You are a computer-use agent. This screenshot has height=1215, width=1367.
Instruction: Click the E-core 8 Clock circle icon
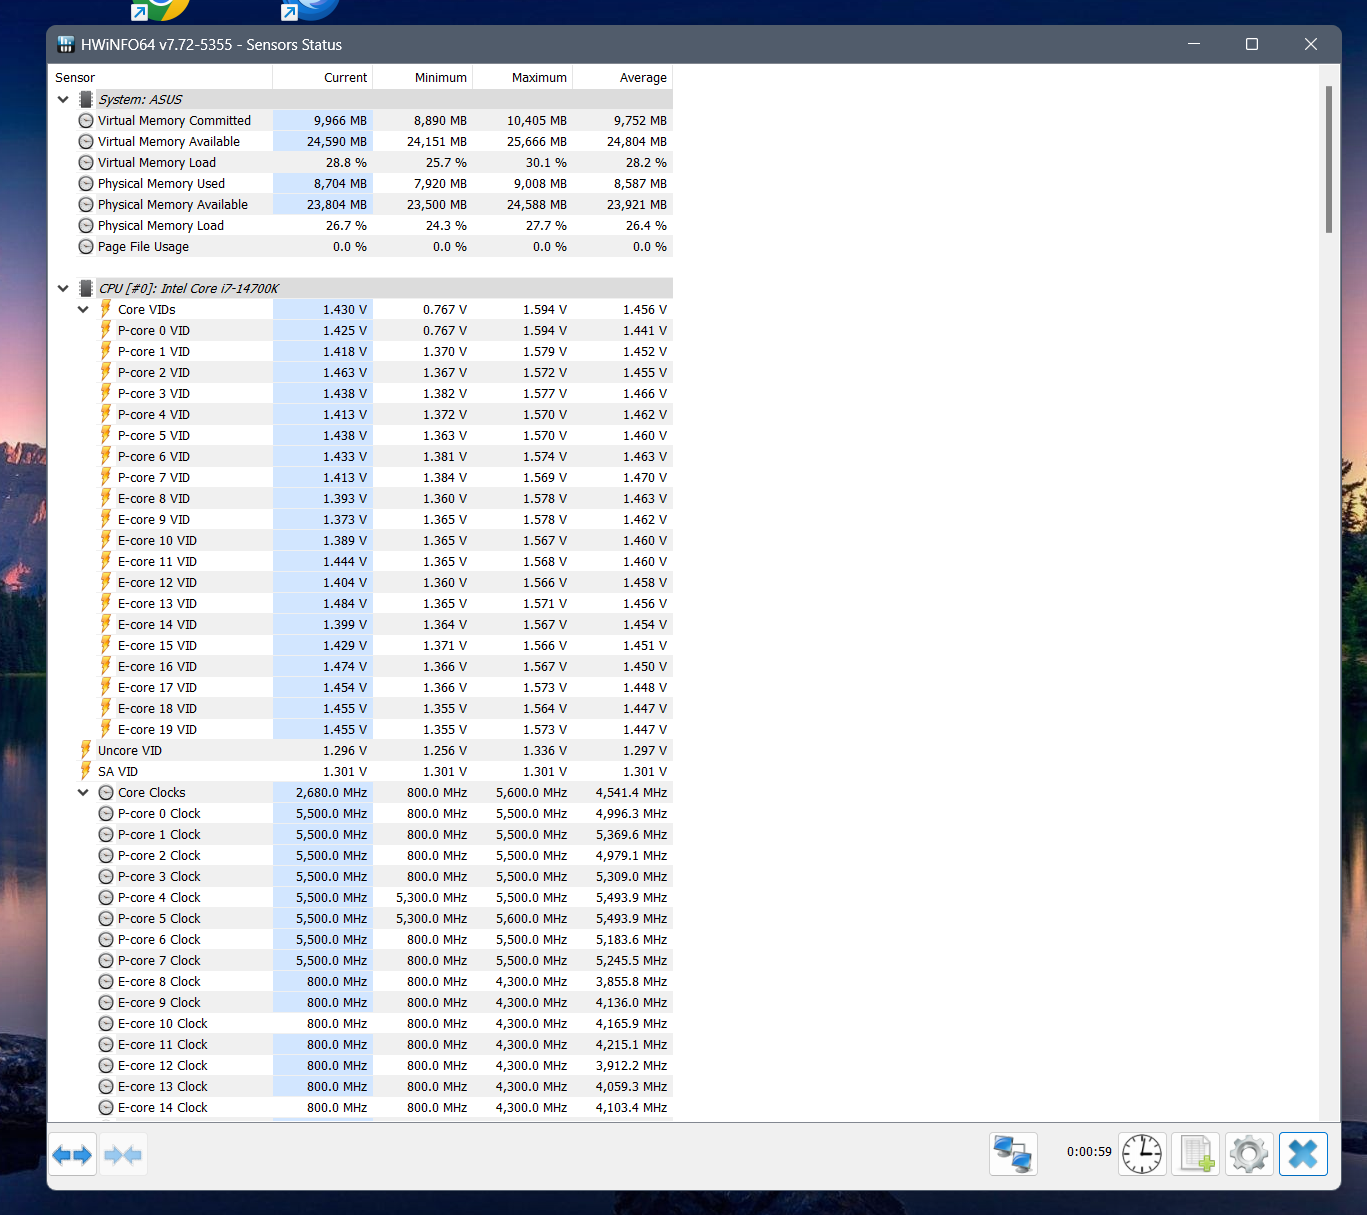[x=106, y=981]
